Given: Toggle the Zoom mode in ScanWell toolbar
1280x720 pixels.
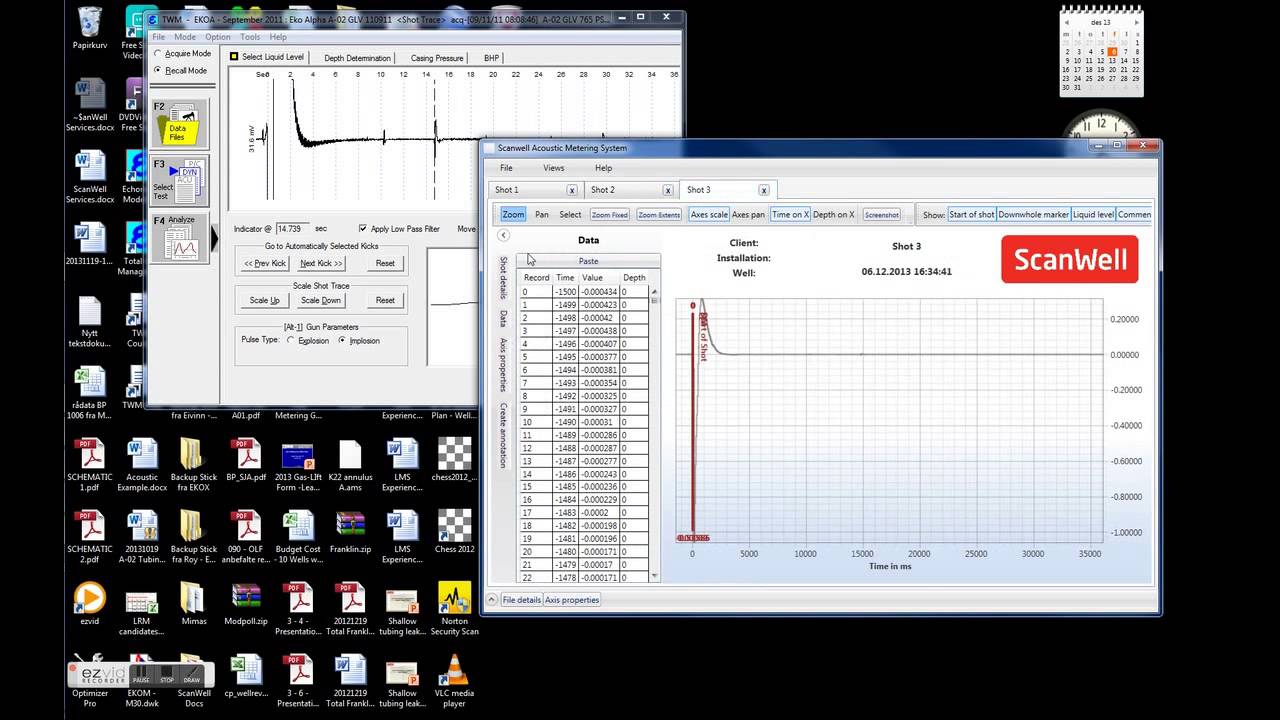Looking at the screenshot, I should point(513,215).
